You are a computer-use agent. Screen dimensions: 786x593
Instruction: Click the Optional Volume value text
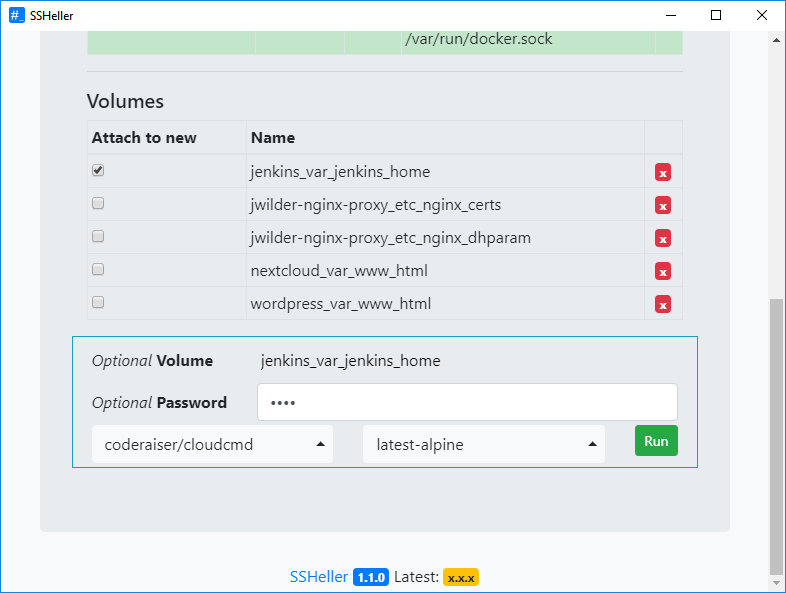click(350, 361)
